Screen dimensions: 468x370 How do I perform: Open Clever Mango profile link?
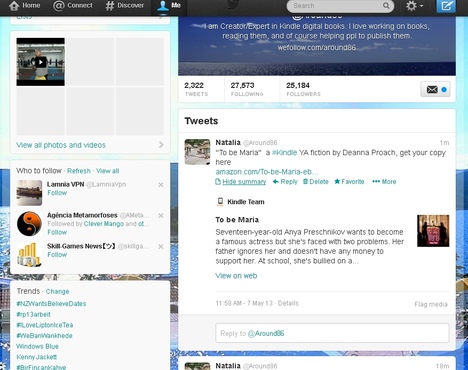(104, 224)
